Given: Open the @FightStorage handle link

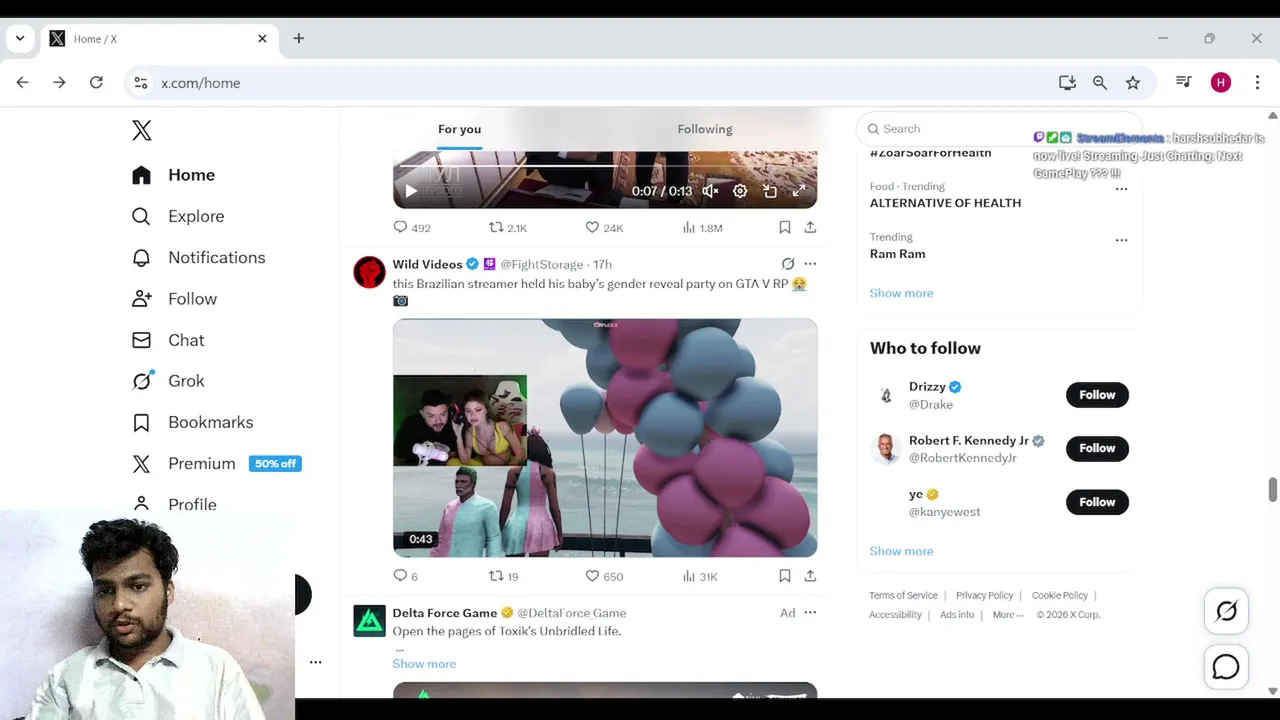Looking at the screenshot, I should 541,264.
